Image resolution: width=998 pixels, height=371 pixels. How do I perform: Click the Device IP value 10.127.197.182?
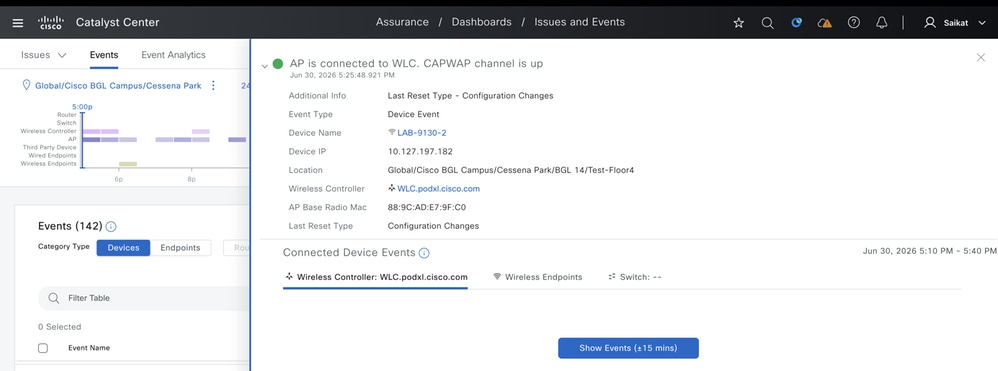420,151
